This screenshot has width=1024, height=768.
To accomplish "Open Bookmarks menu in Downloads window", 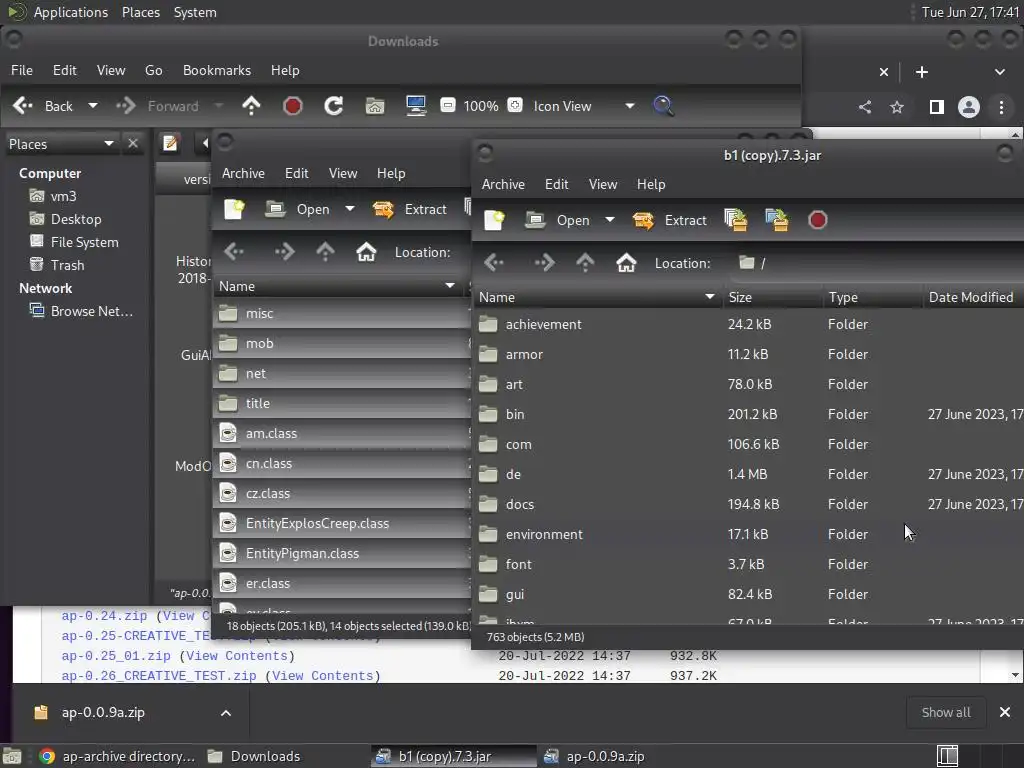I will click(217, 70).
